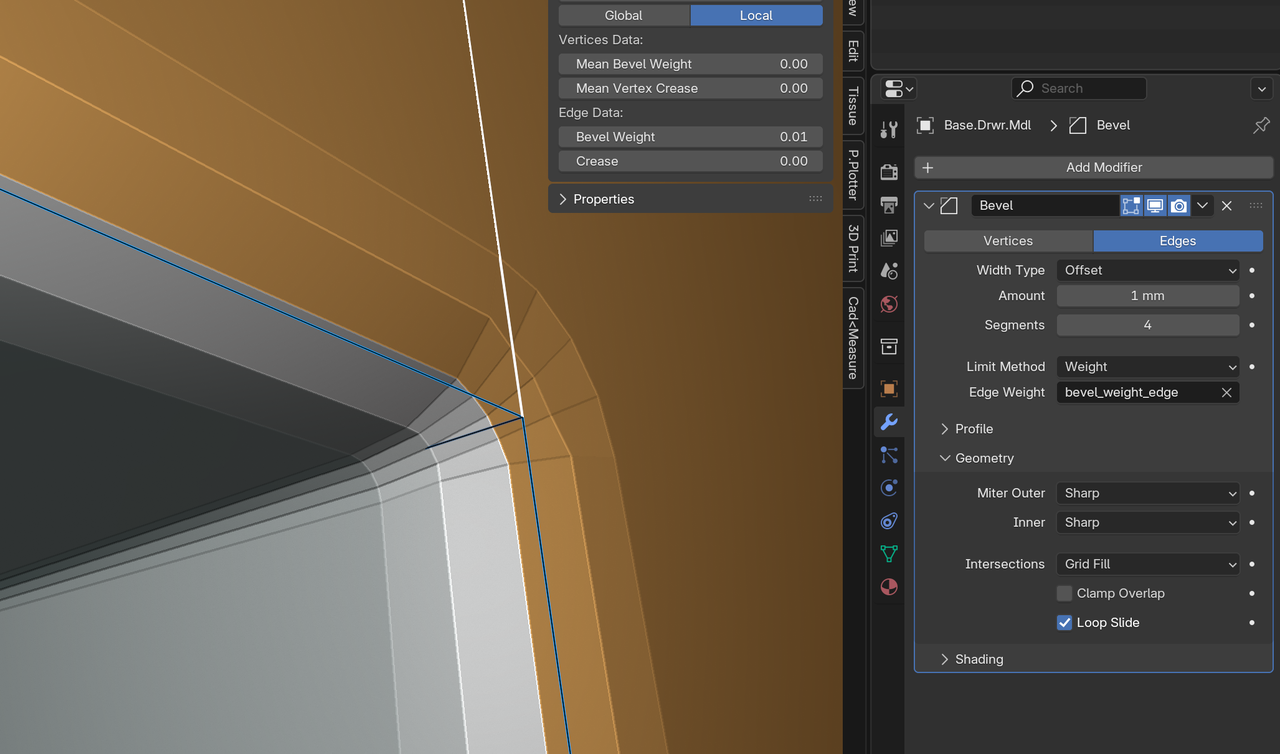Open the orange Object properties tab

[888, 388]
